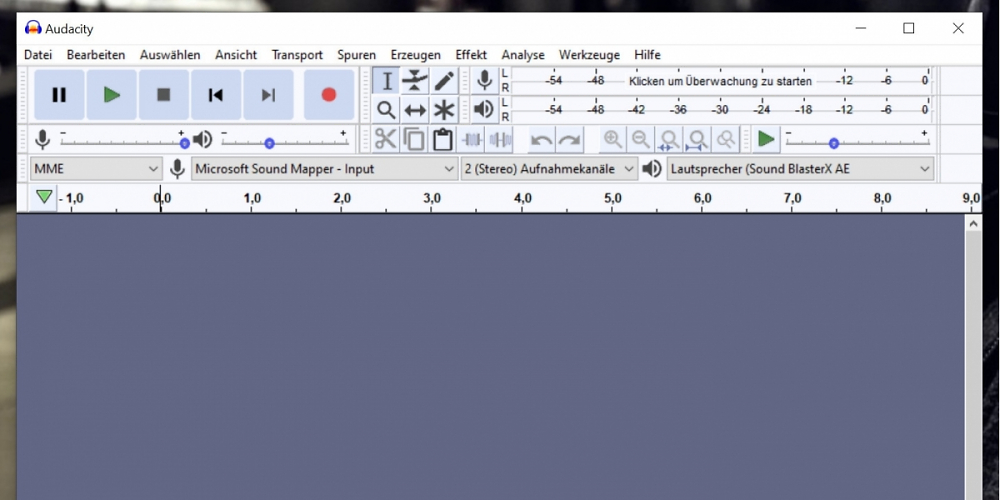Click the Undo arrow icon
The image size is (1000, 500).
pyautogui.click(x=541, y=139)
